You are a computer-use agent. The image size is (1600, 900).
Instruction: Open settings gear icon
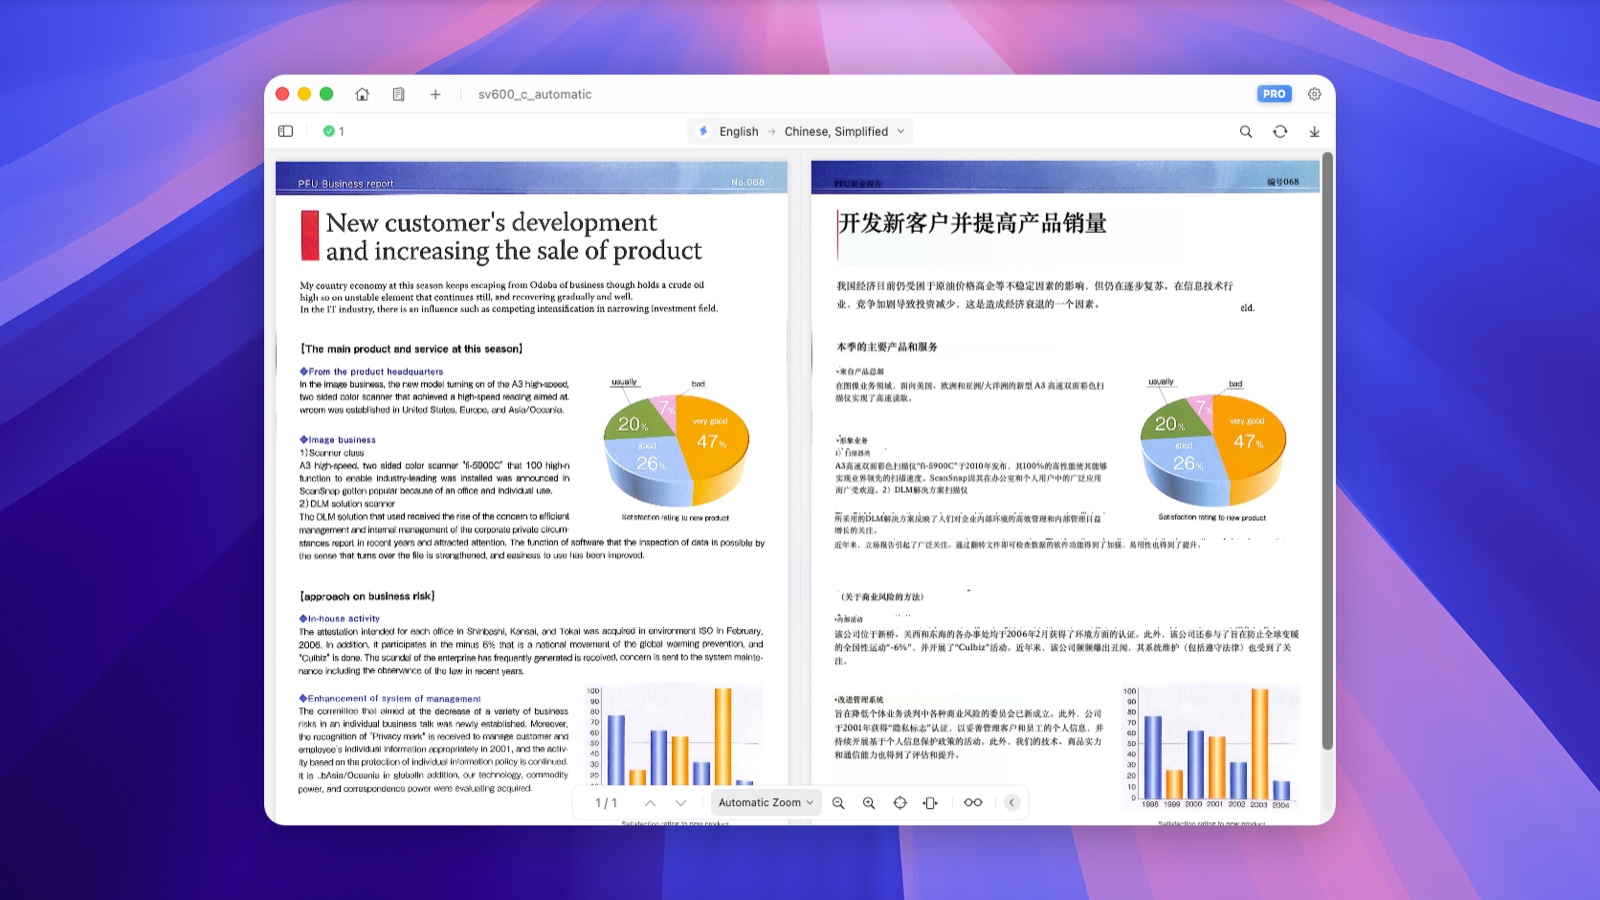coord(1314,94)
